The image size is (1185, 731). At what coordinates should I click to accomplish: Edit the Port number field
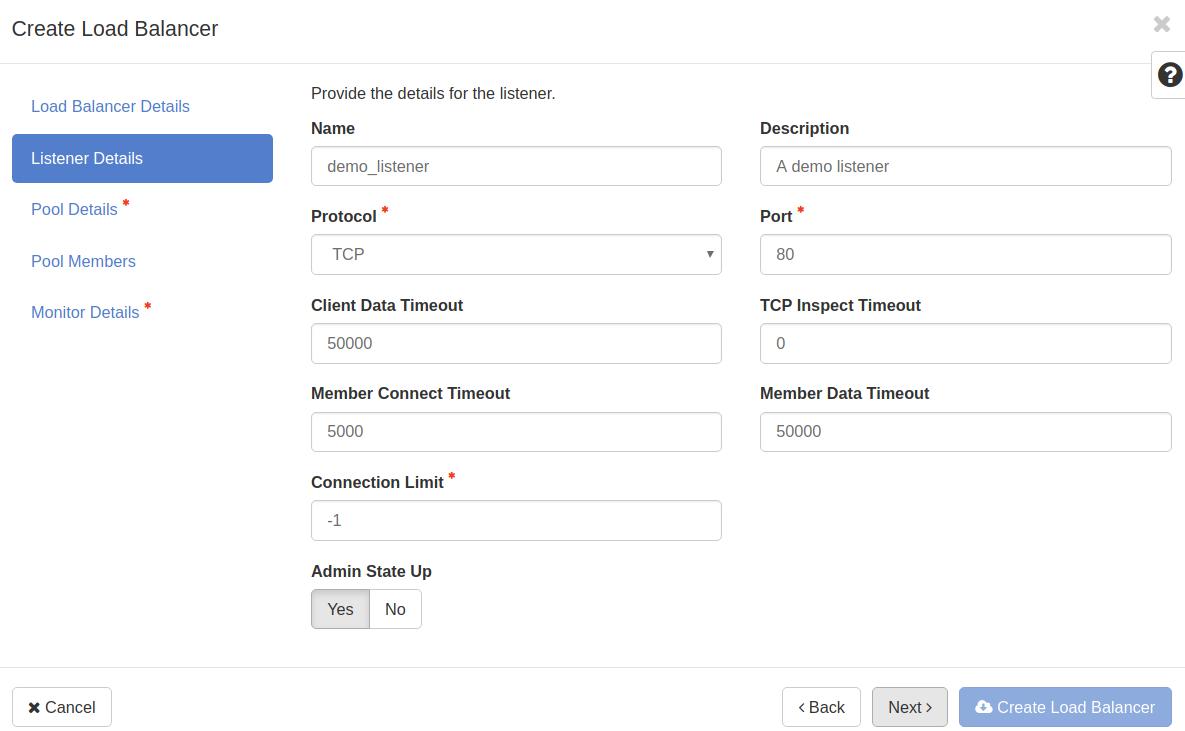click(x=965, y=254)
